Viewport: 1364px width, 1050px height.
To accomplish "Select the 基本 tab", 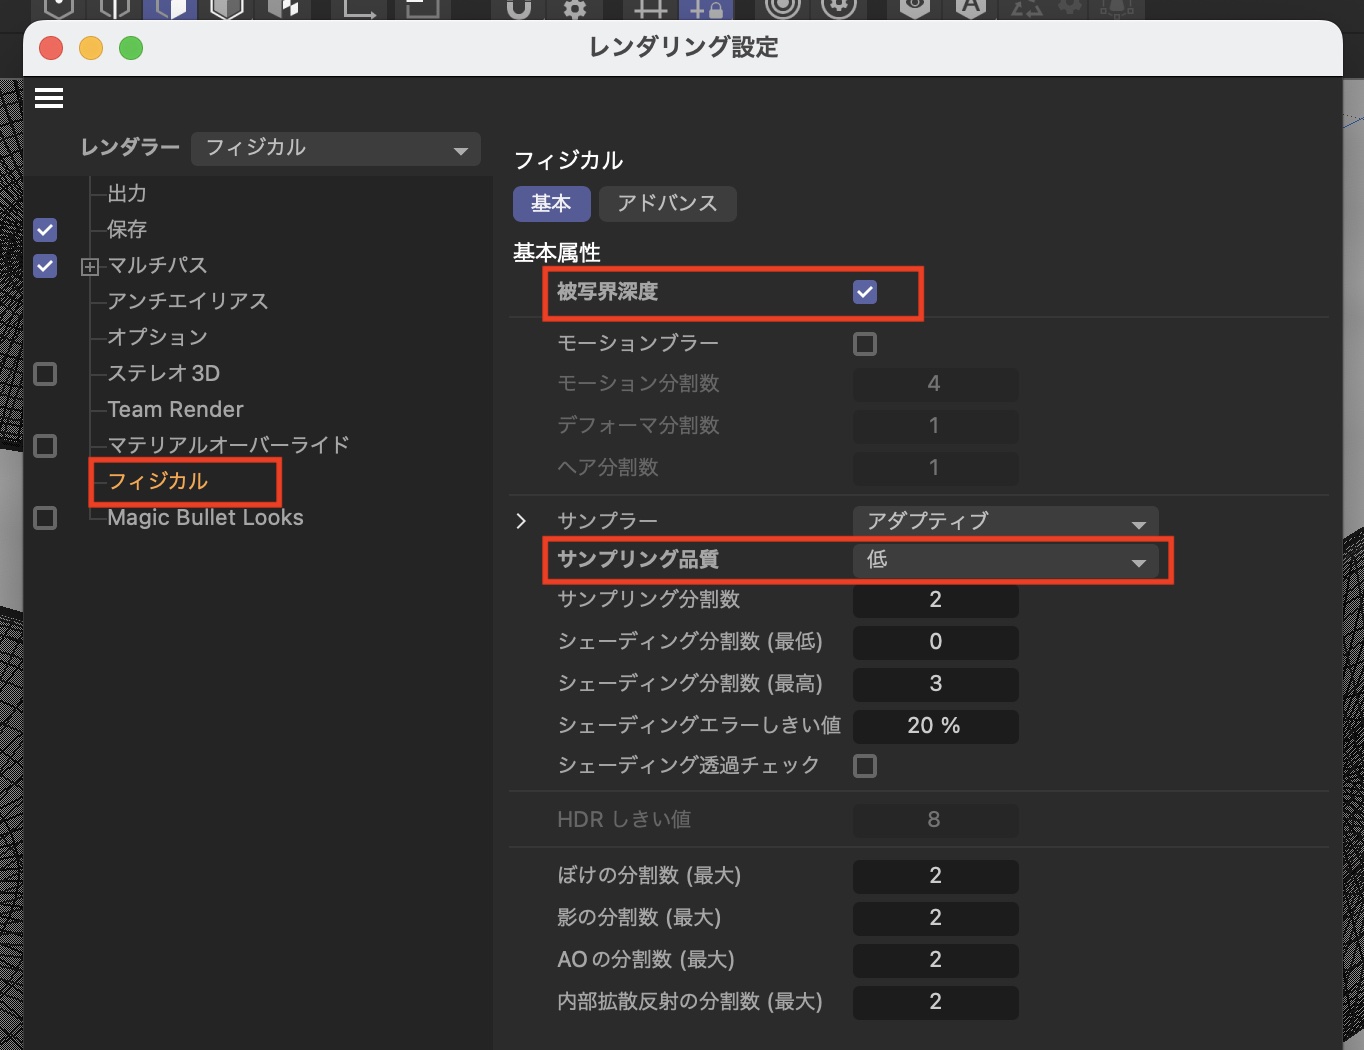I will (551, 204).
